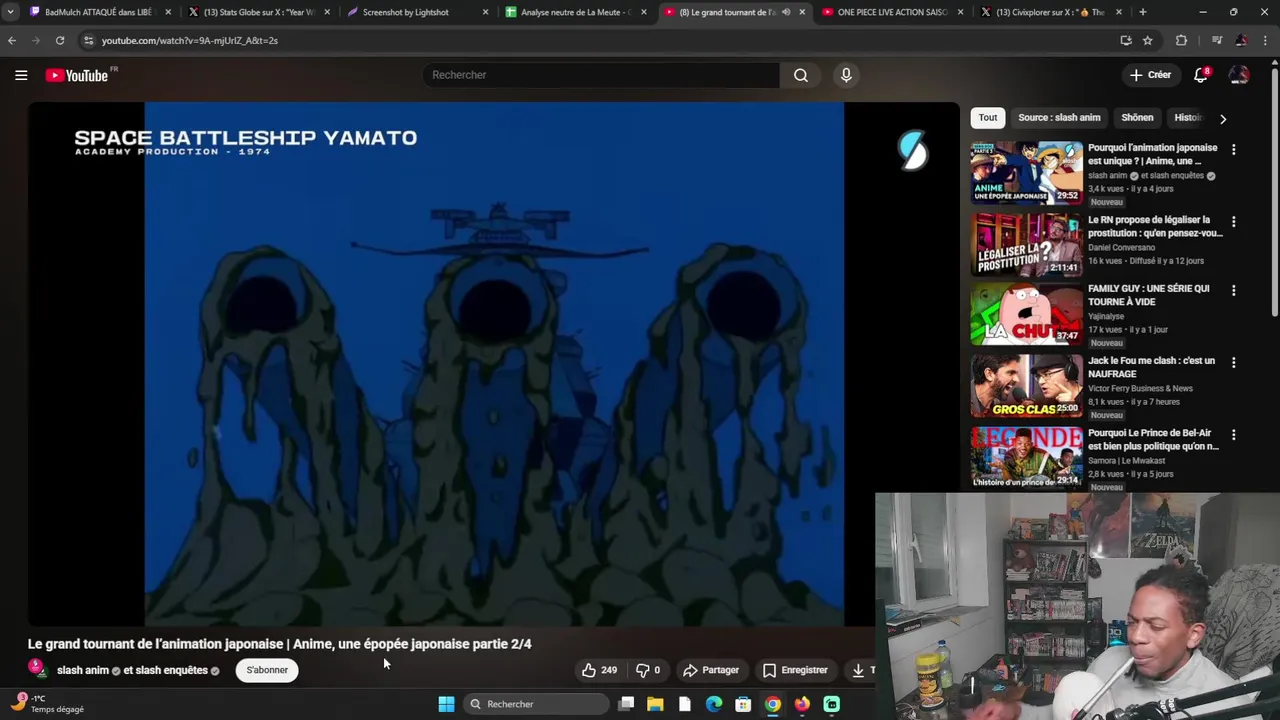
Task: Open Task View on the taskbar
Action: (x=626, y=704)
